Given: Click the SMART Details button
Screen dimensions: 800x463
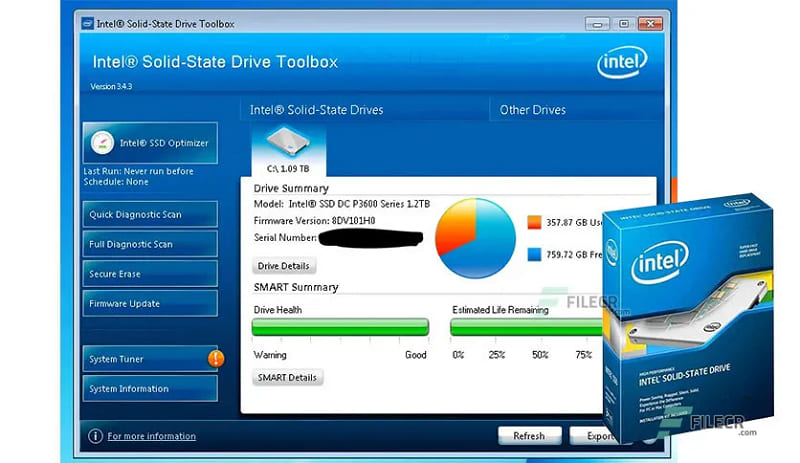Looking at the screenshot, I should (287, 377).
